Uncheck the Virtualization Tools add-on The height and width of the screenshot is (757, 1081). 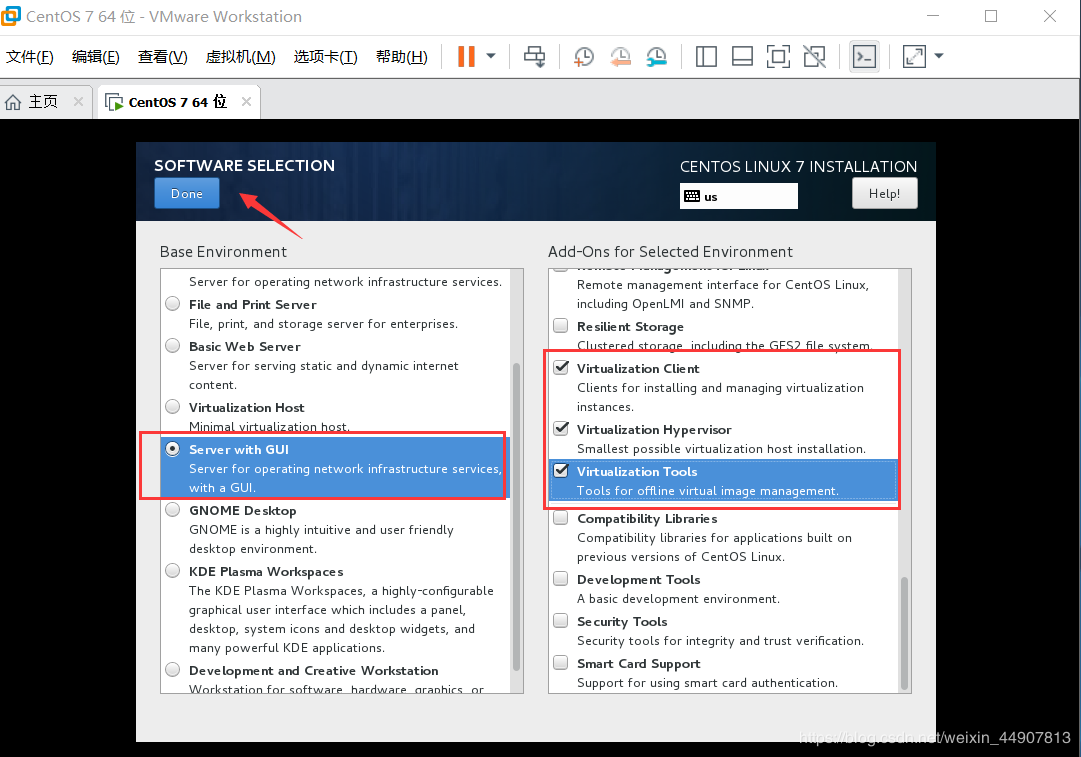pyautogui.click(x=561, y=471)
